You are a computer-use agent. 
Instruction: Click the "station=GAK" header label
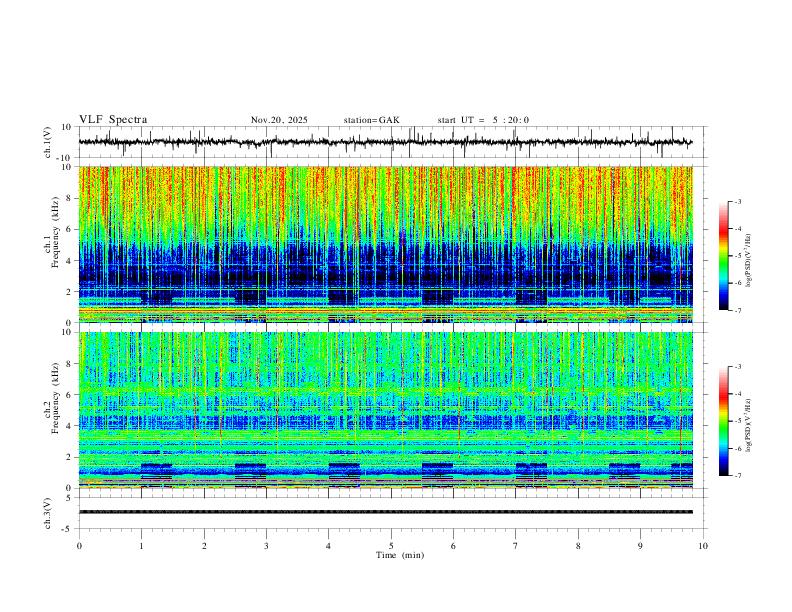click(371, 120)
